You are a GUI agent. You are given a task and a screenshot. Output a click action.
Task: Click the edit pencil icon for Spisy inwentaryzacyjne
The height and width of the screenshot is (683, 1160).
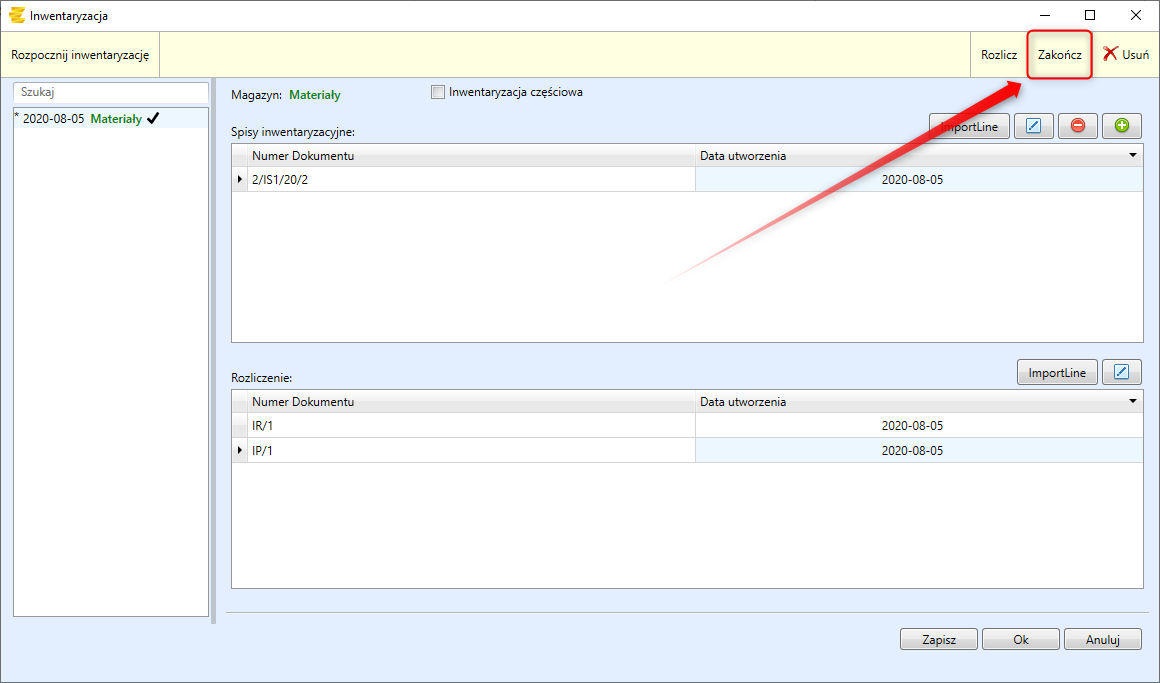[x=1034, y=126]
